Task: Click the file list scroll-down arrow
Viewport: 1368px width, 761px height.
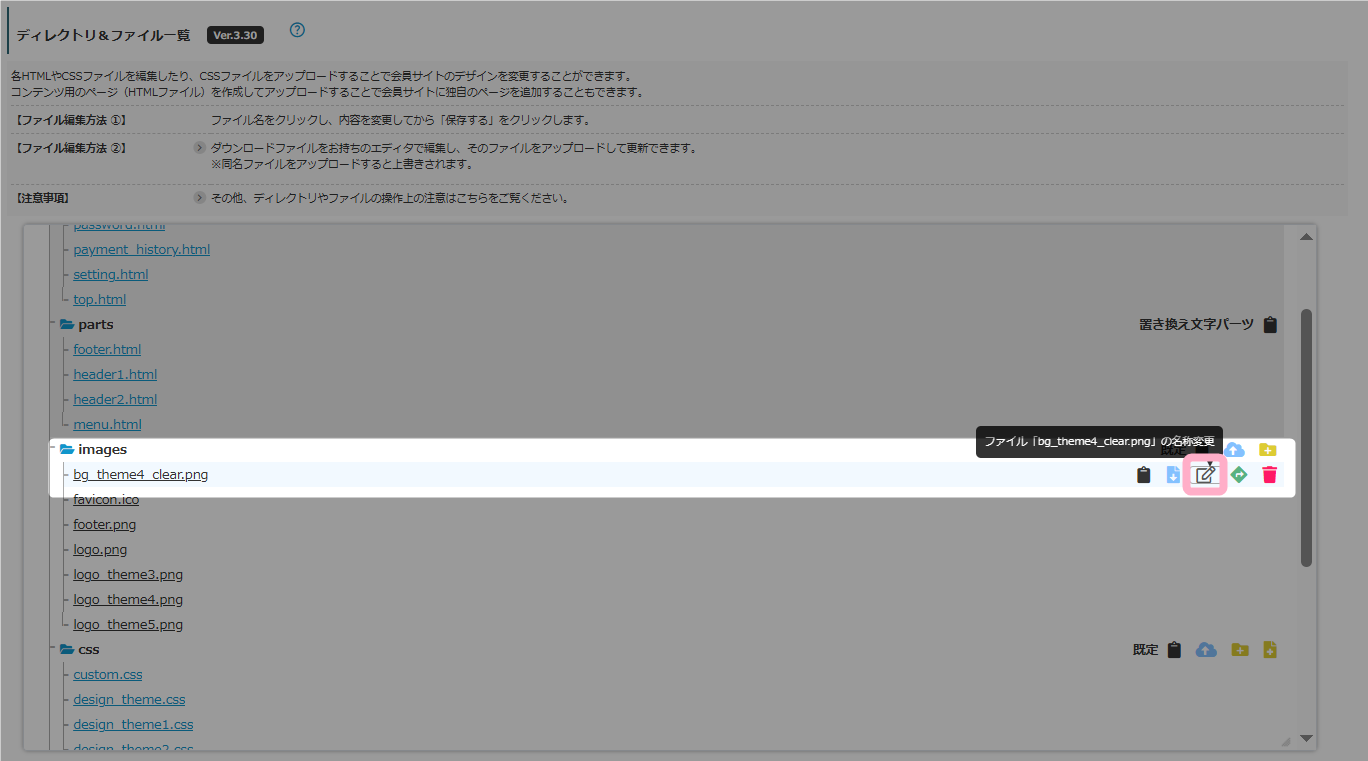Action: pyautogui.click(x=1306, y=738)
